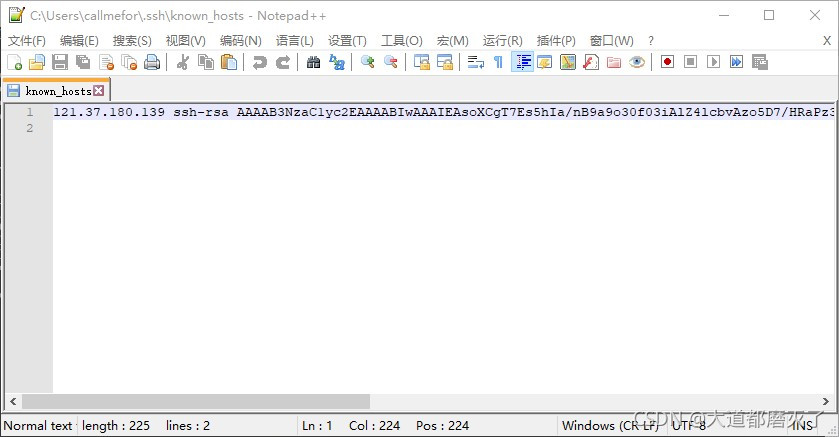Open user-defined language dialog icon
839x437 pixels.
545,63
